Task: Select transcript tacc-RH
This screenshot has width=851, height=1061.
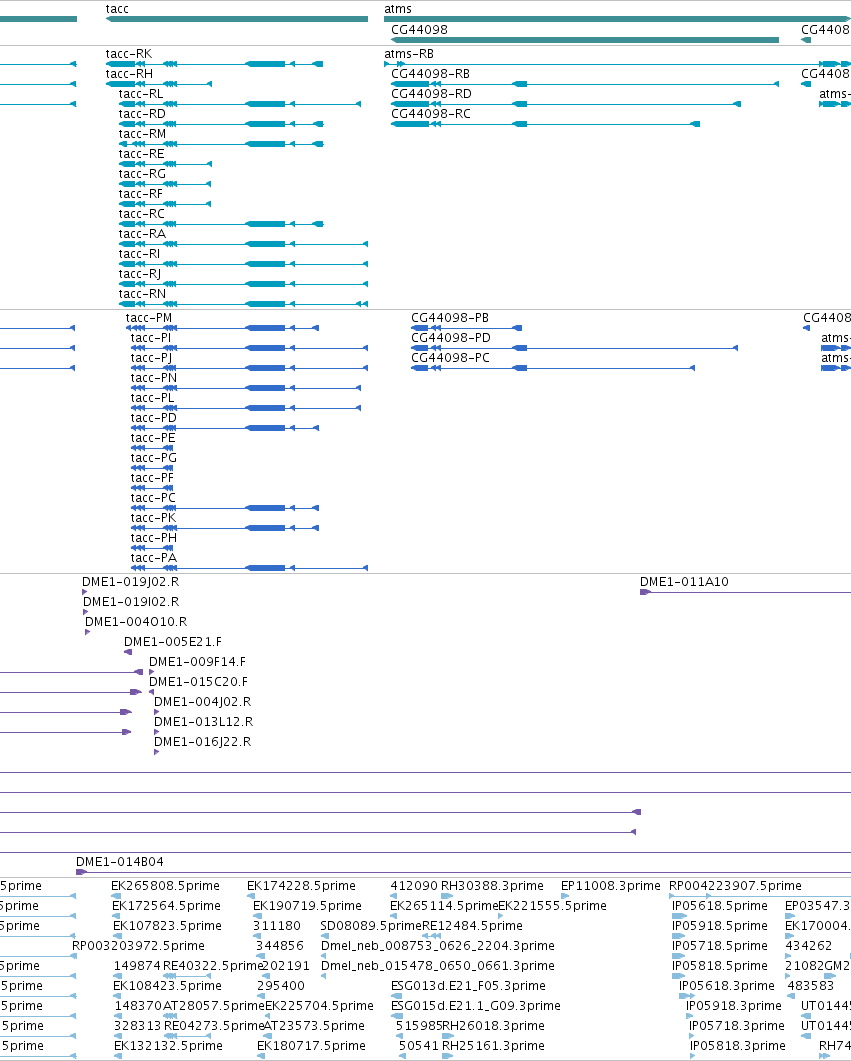Action: point(129,74)
